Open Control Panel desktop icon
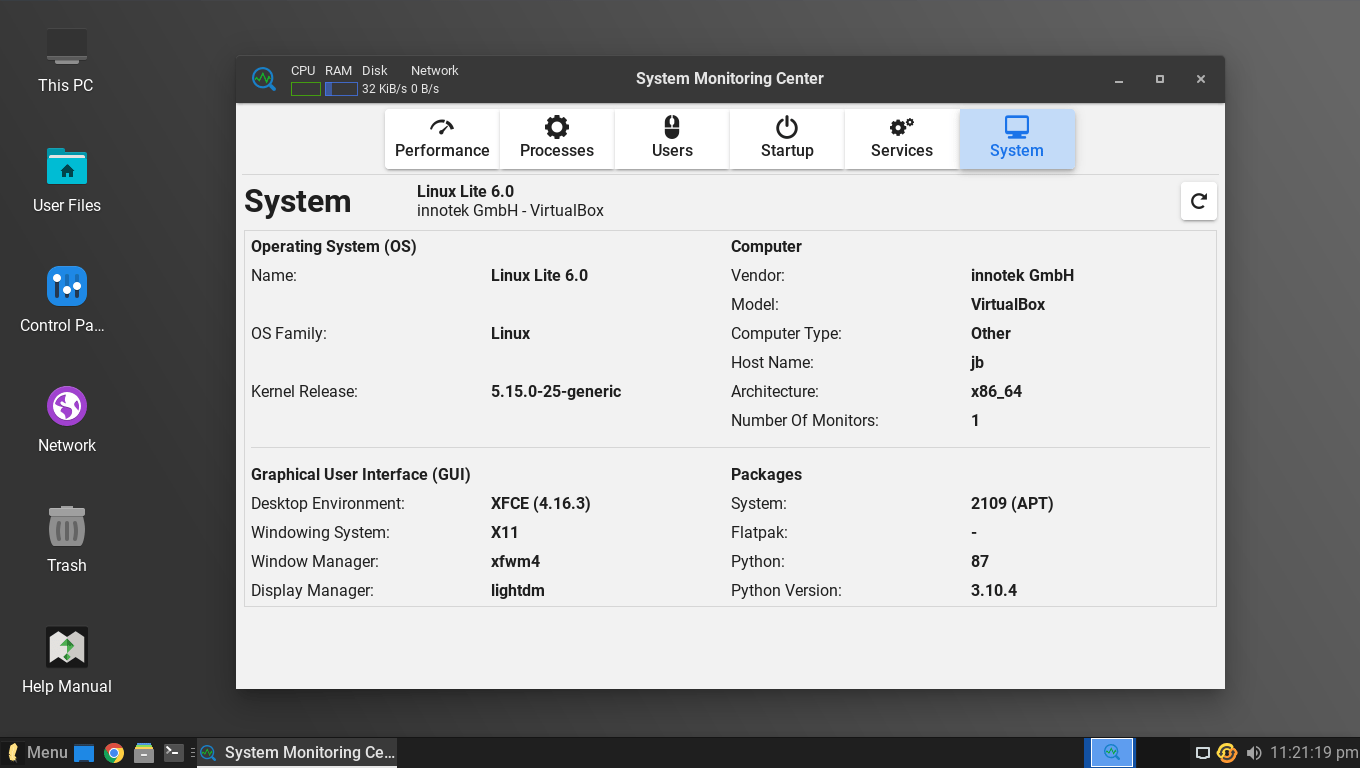This screenshot has width=1360, height=768. pos(62,300)
